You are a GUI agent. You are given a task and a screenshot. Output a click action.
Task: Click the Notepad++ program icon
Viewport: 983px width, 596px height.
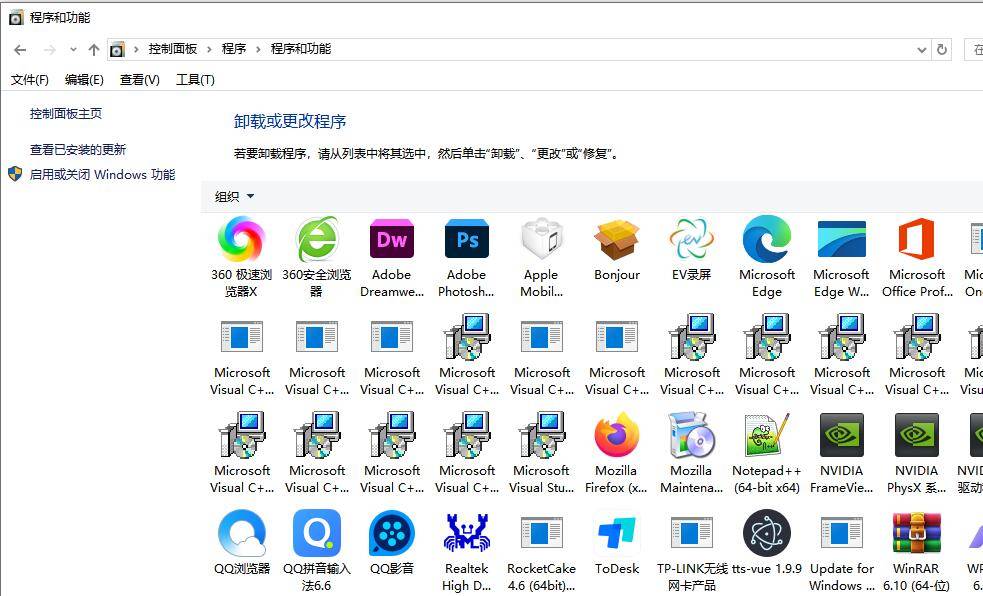click(x=766, y=437)
